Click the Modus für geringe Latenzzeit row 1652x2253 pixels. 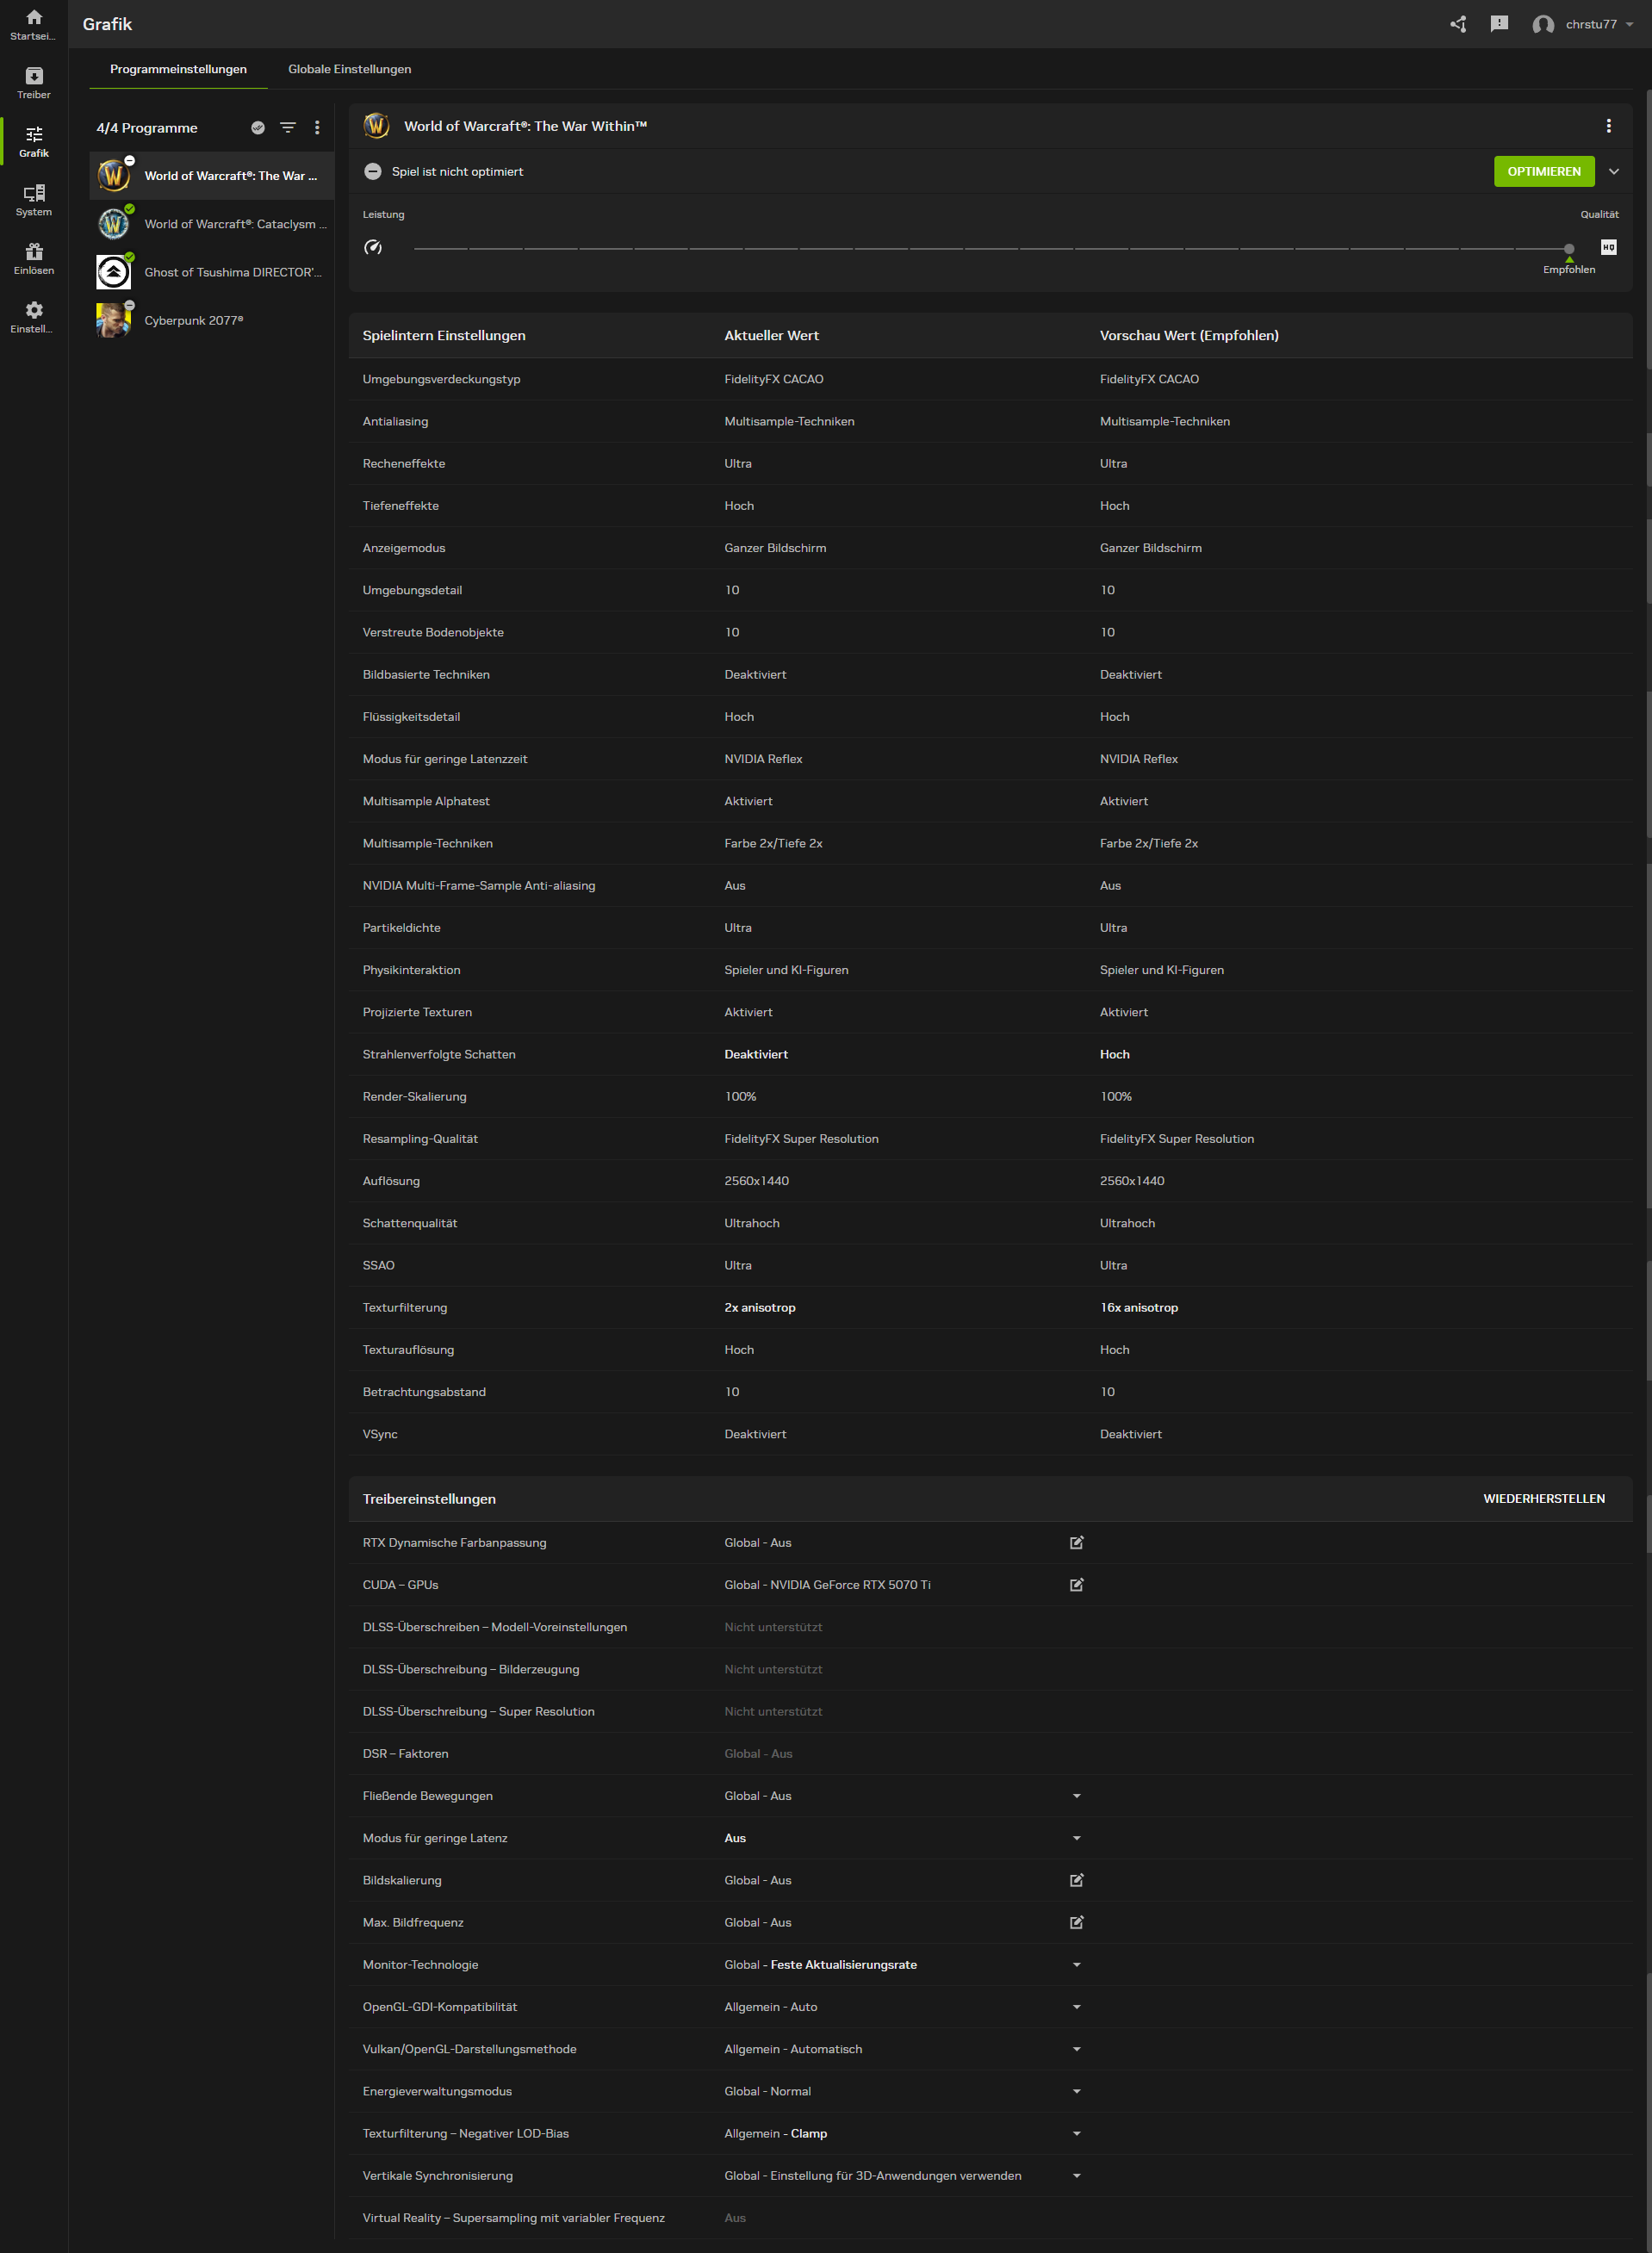tap(990, 759)
